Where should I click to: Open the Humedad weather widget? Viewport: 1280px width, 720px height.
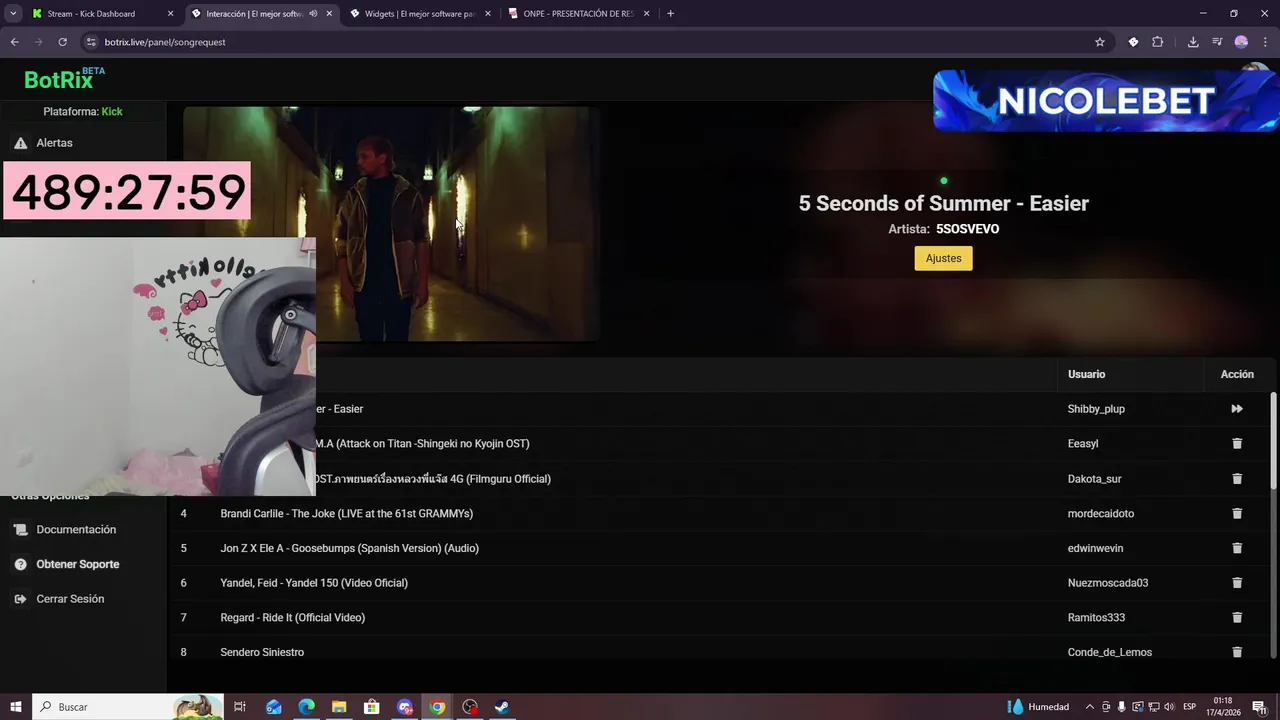(1039, 707)
